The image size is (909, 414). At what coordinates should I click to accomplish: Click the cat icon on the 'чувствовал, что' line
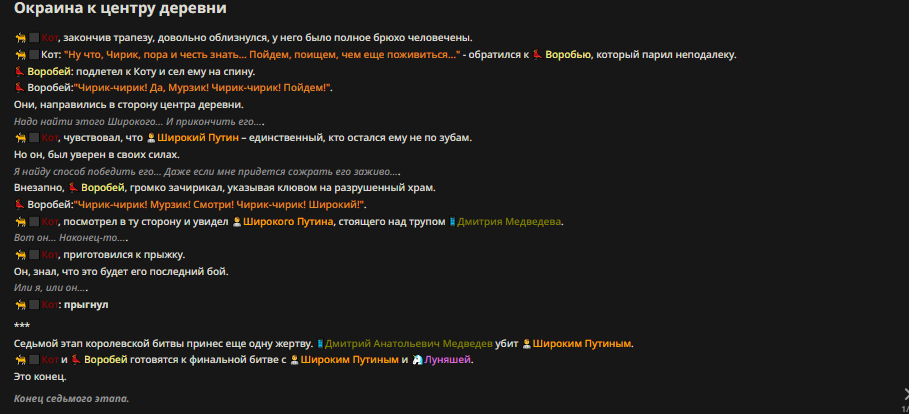(x=20, y=138)
